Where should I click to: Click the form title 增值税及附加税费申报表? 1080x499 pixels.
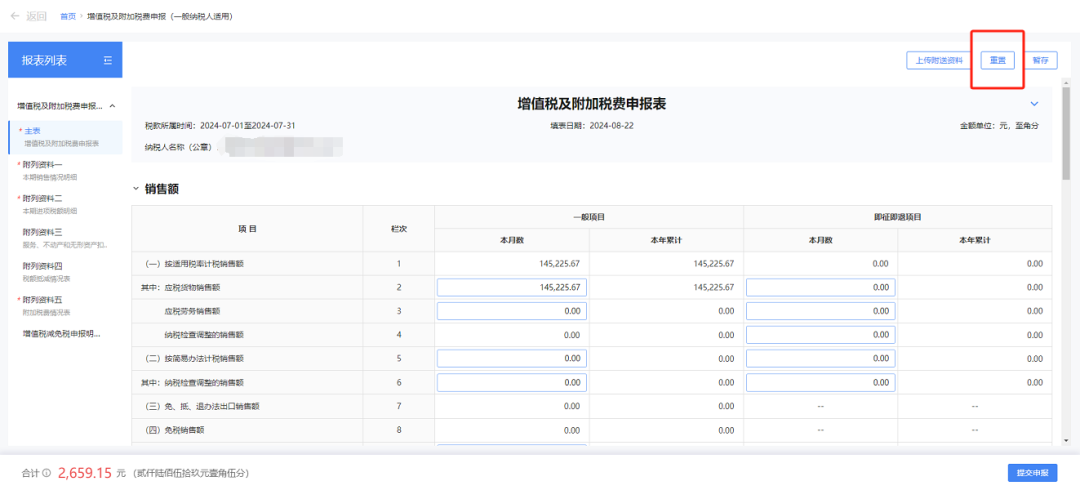592,104
